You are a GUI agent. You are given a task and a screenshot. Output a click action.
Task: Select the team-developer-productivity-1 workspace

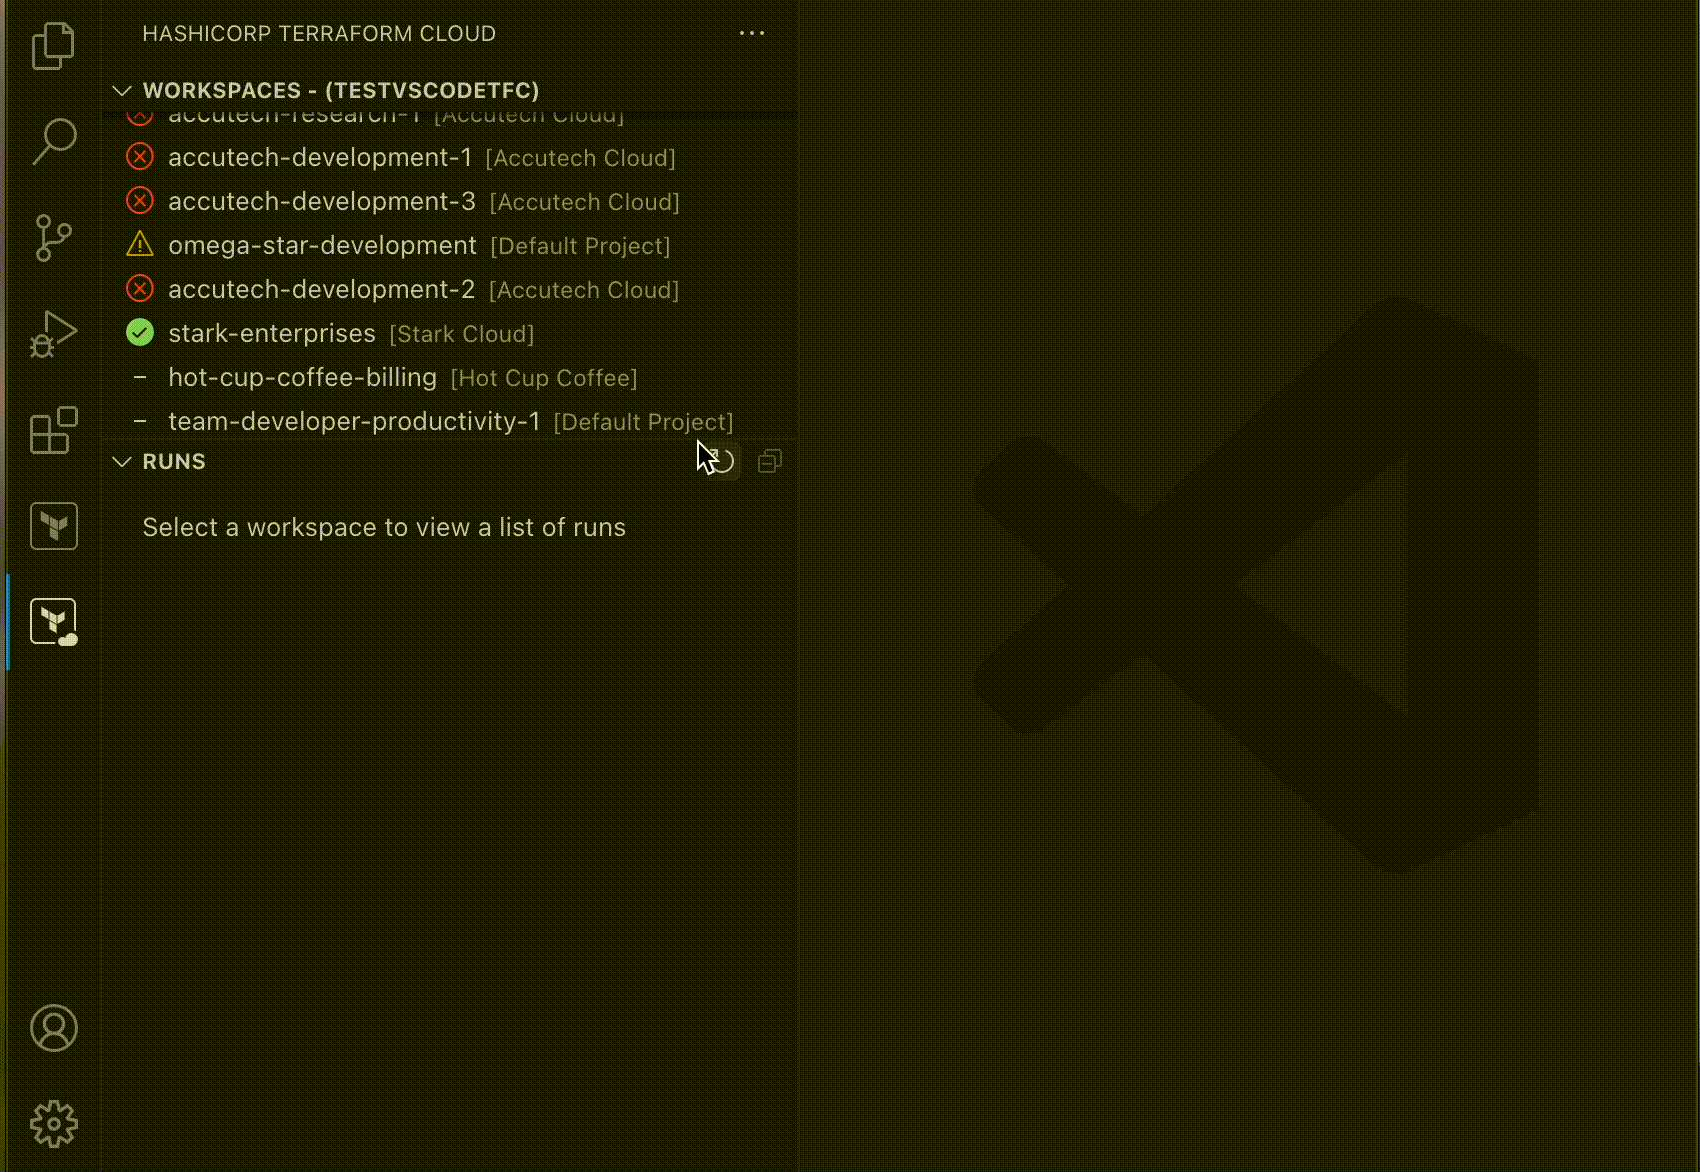pyautogui.click(x=450, y=421)
